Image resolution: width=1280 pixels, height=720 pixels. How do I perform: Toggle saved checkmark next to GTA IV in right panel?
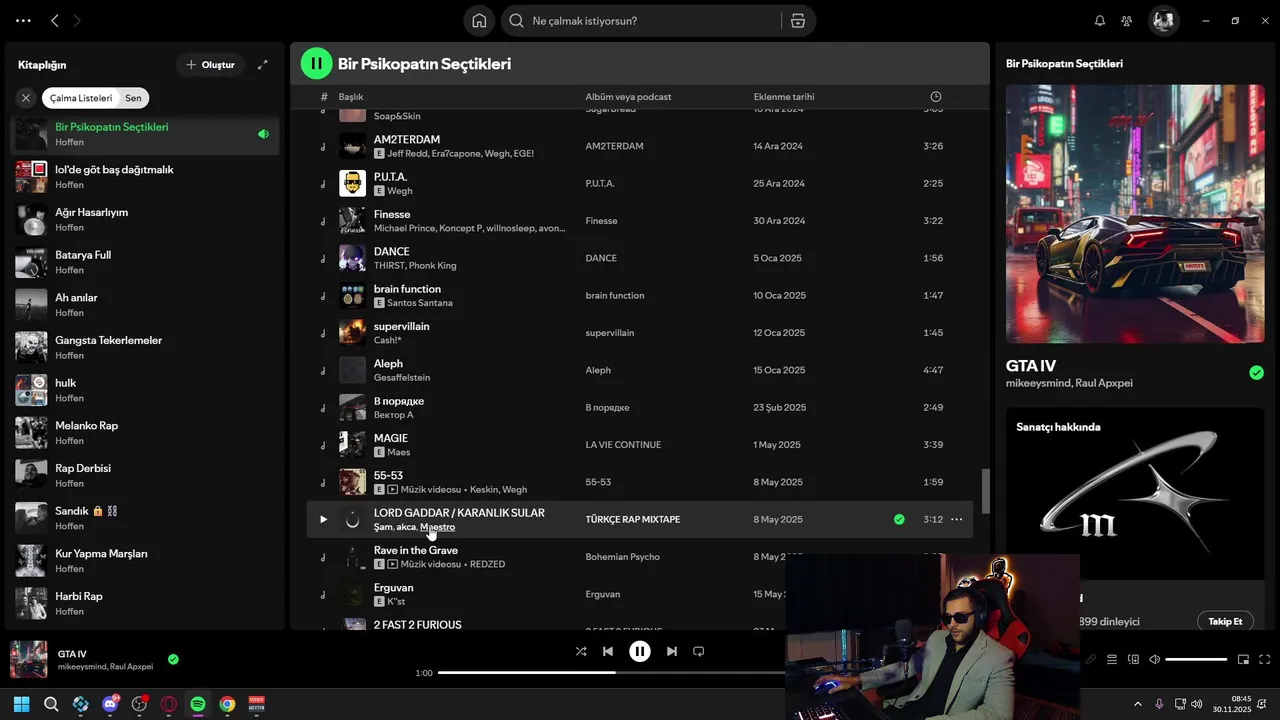tap(1256, 373)
